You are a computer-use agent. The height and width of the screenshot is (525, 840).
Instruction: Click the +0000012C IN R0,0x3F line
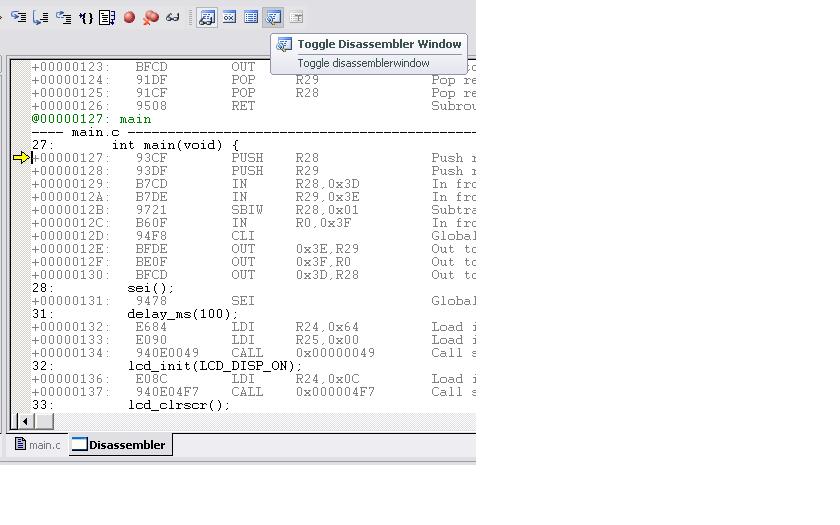click(253, 223)
